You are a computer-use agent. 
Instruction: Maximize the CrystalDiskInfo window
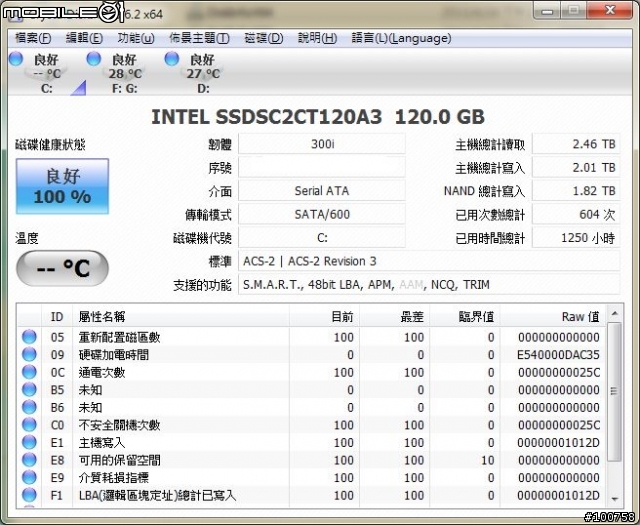pos(574,11)
